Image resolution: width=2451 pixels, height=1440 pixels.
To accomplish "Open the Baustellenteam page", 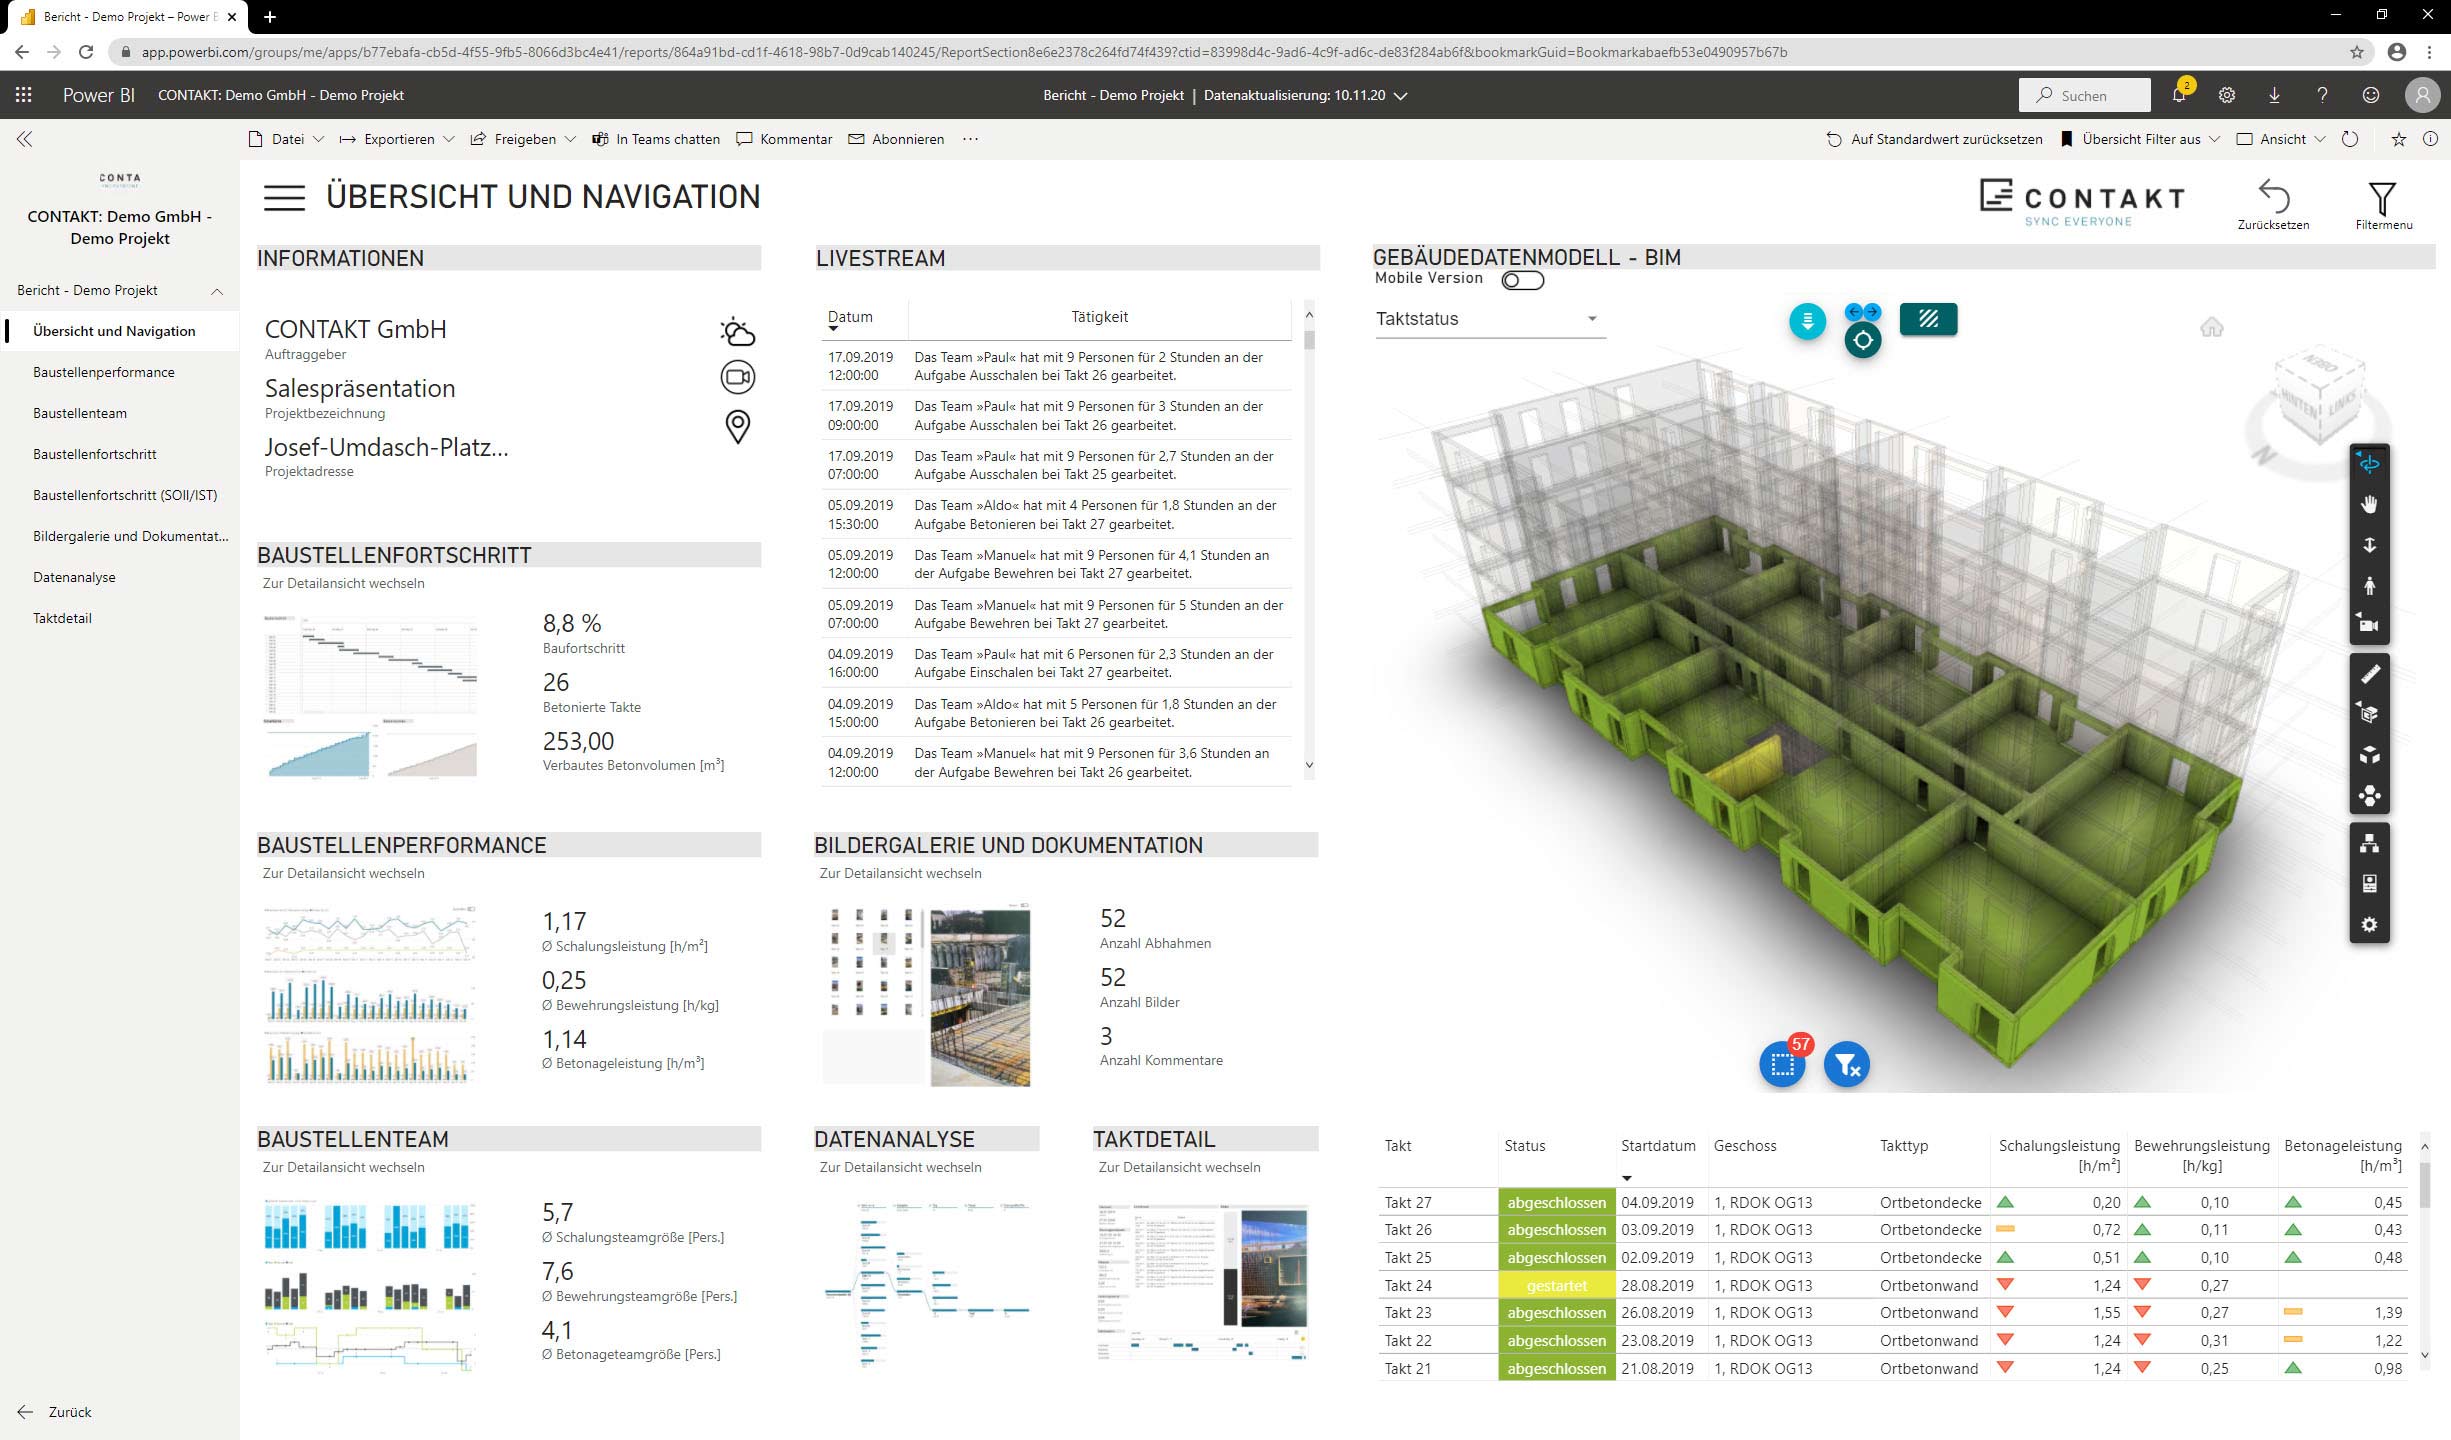I will (x=121, y=413).
